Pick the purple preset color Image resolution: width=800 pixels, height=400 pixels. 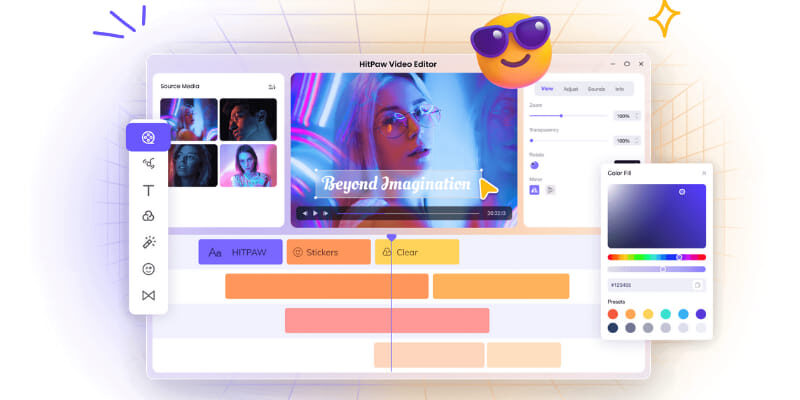tap(701, 314)
